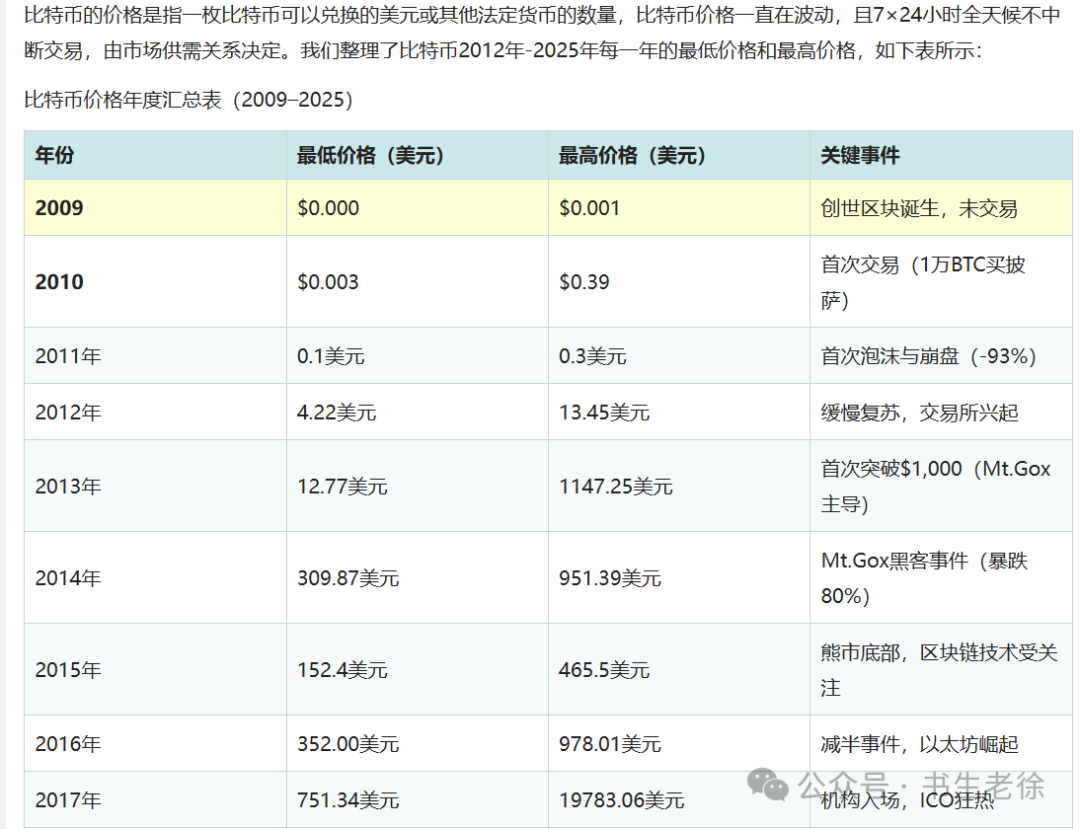Click the 12.77美元 price cell

(417, 485)
